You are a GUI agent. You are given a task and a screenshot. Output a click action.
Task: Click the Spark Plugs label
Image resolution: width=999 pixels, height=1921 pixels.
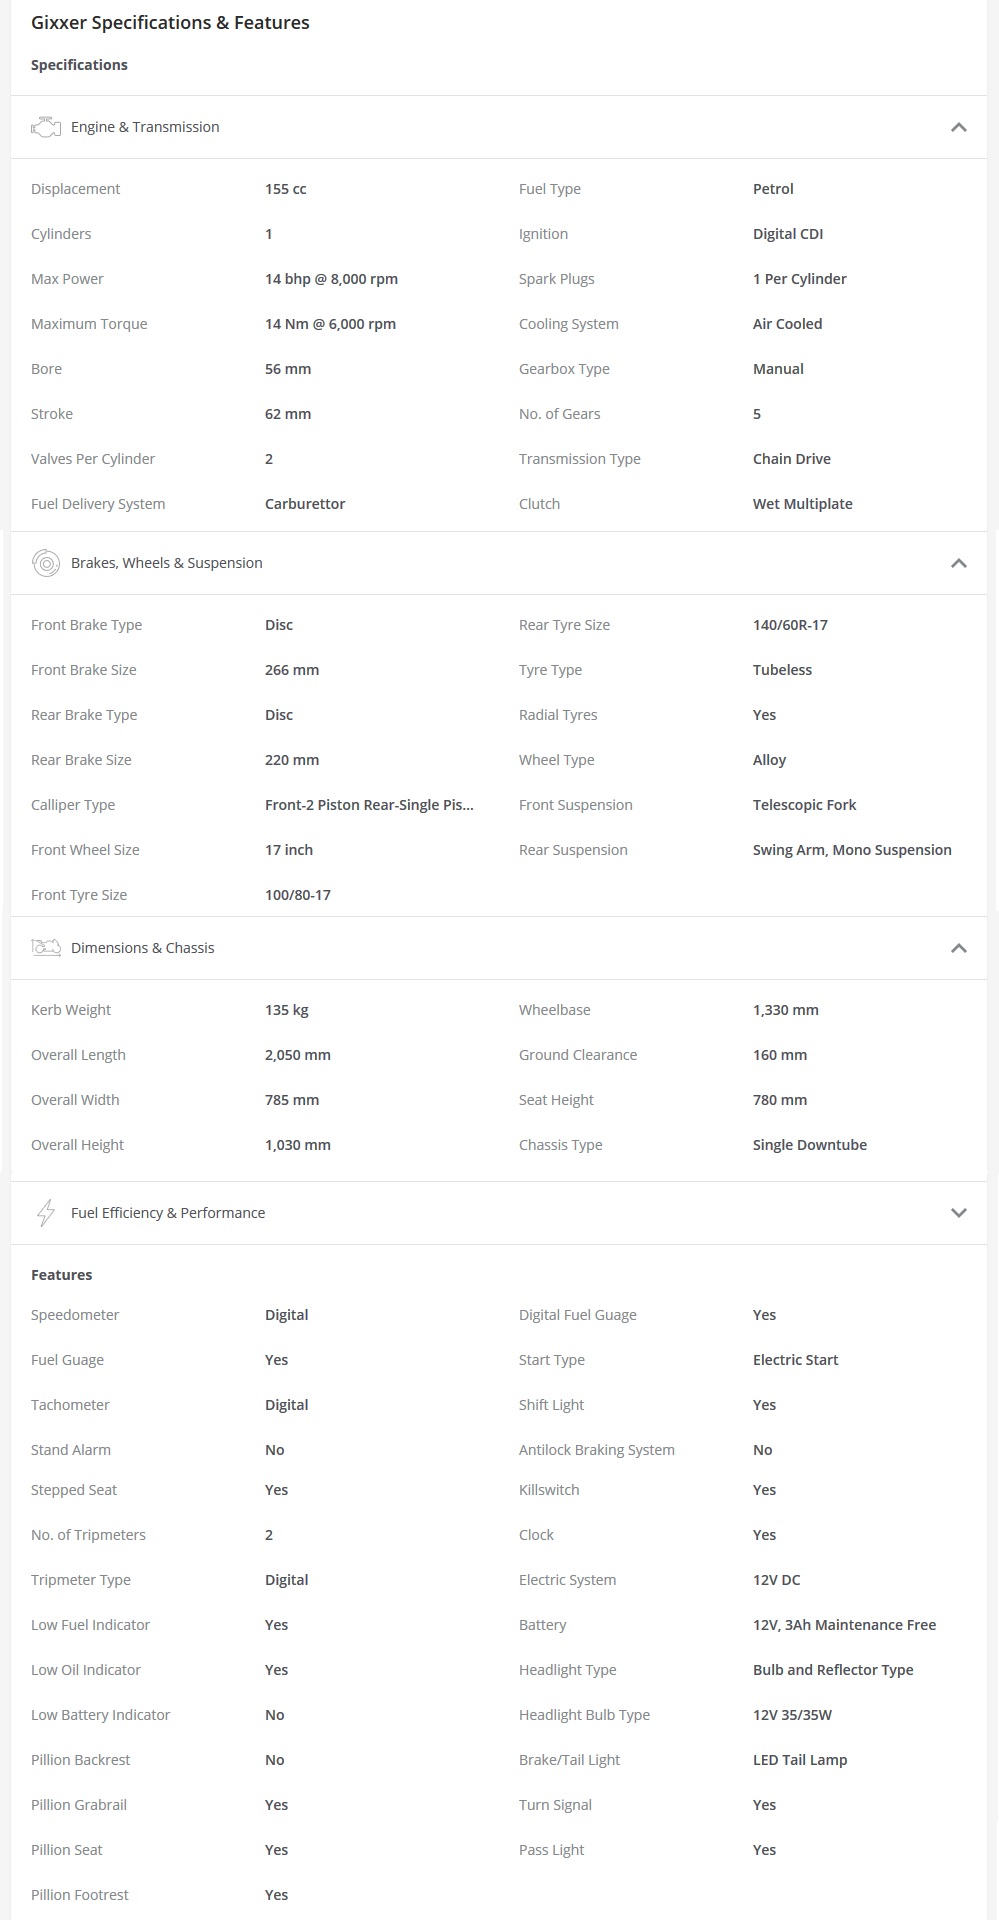pos(556,279)
